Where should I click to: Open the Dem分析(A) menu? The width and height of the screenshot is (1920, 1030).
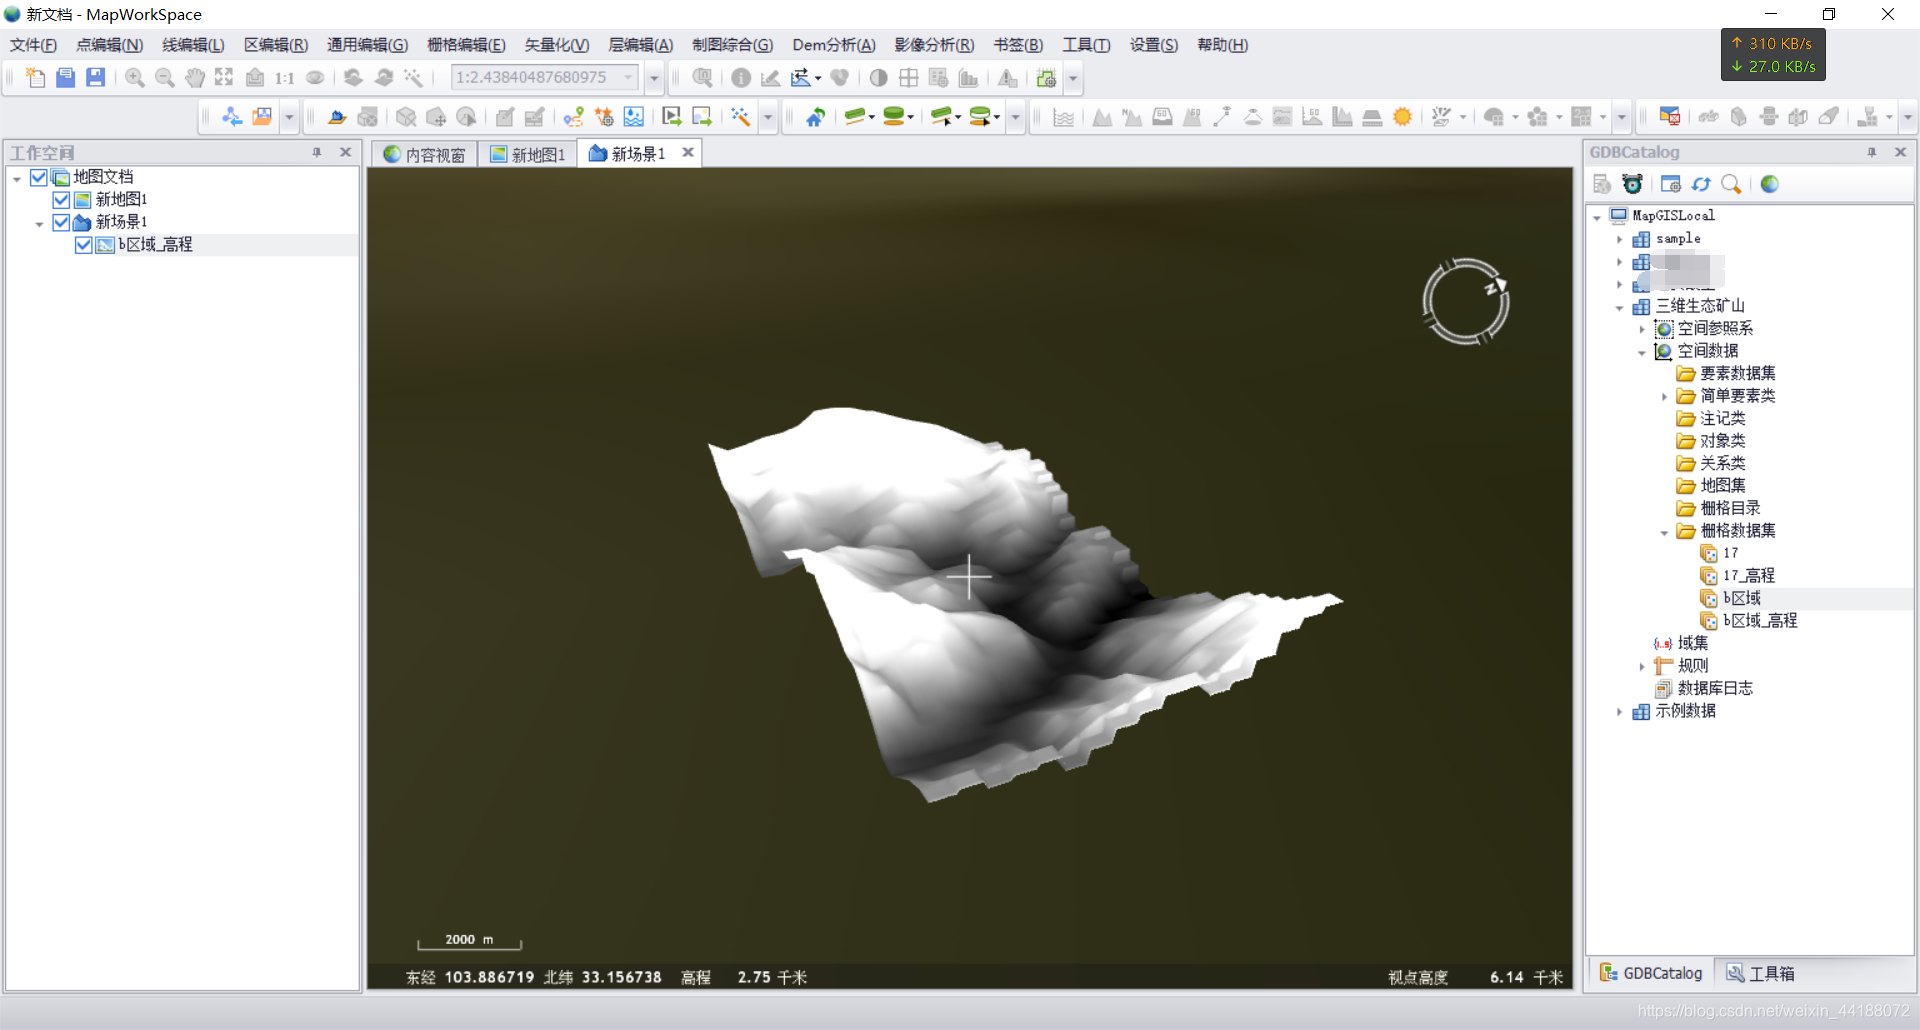(x=834, y=45)
